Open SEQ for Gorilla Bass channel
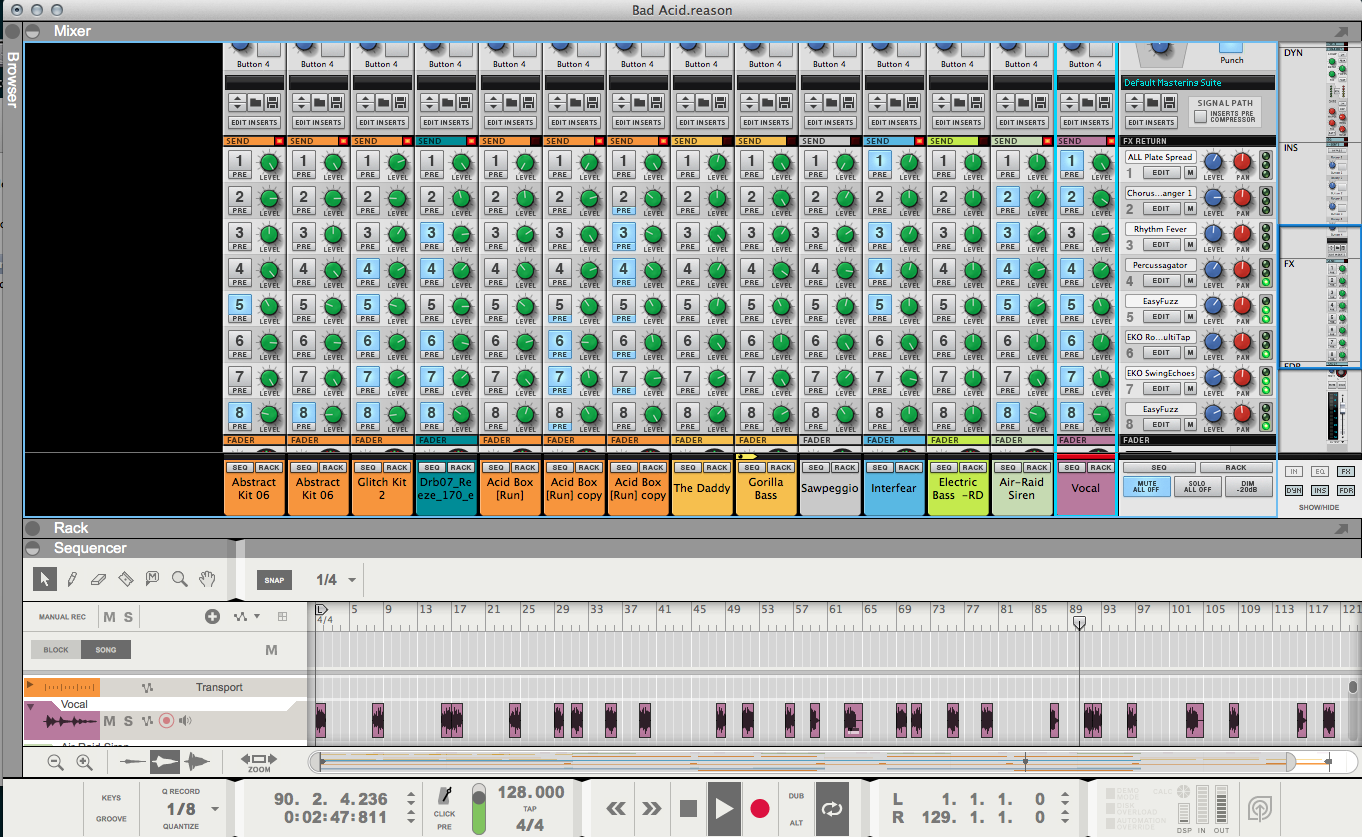1362x837 pixels. 751,467
